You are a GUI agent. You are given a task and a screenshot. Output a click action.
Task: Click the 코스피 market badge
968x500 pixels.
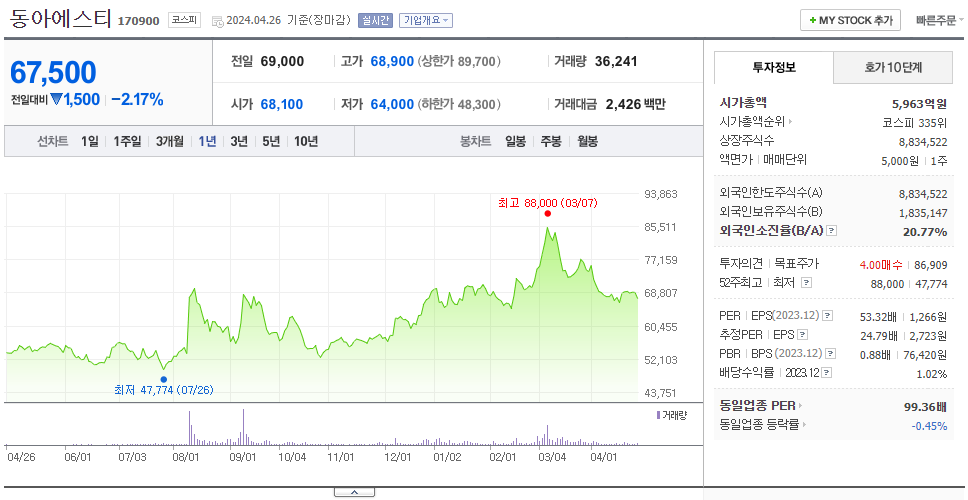(x=185, y=20)
